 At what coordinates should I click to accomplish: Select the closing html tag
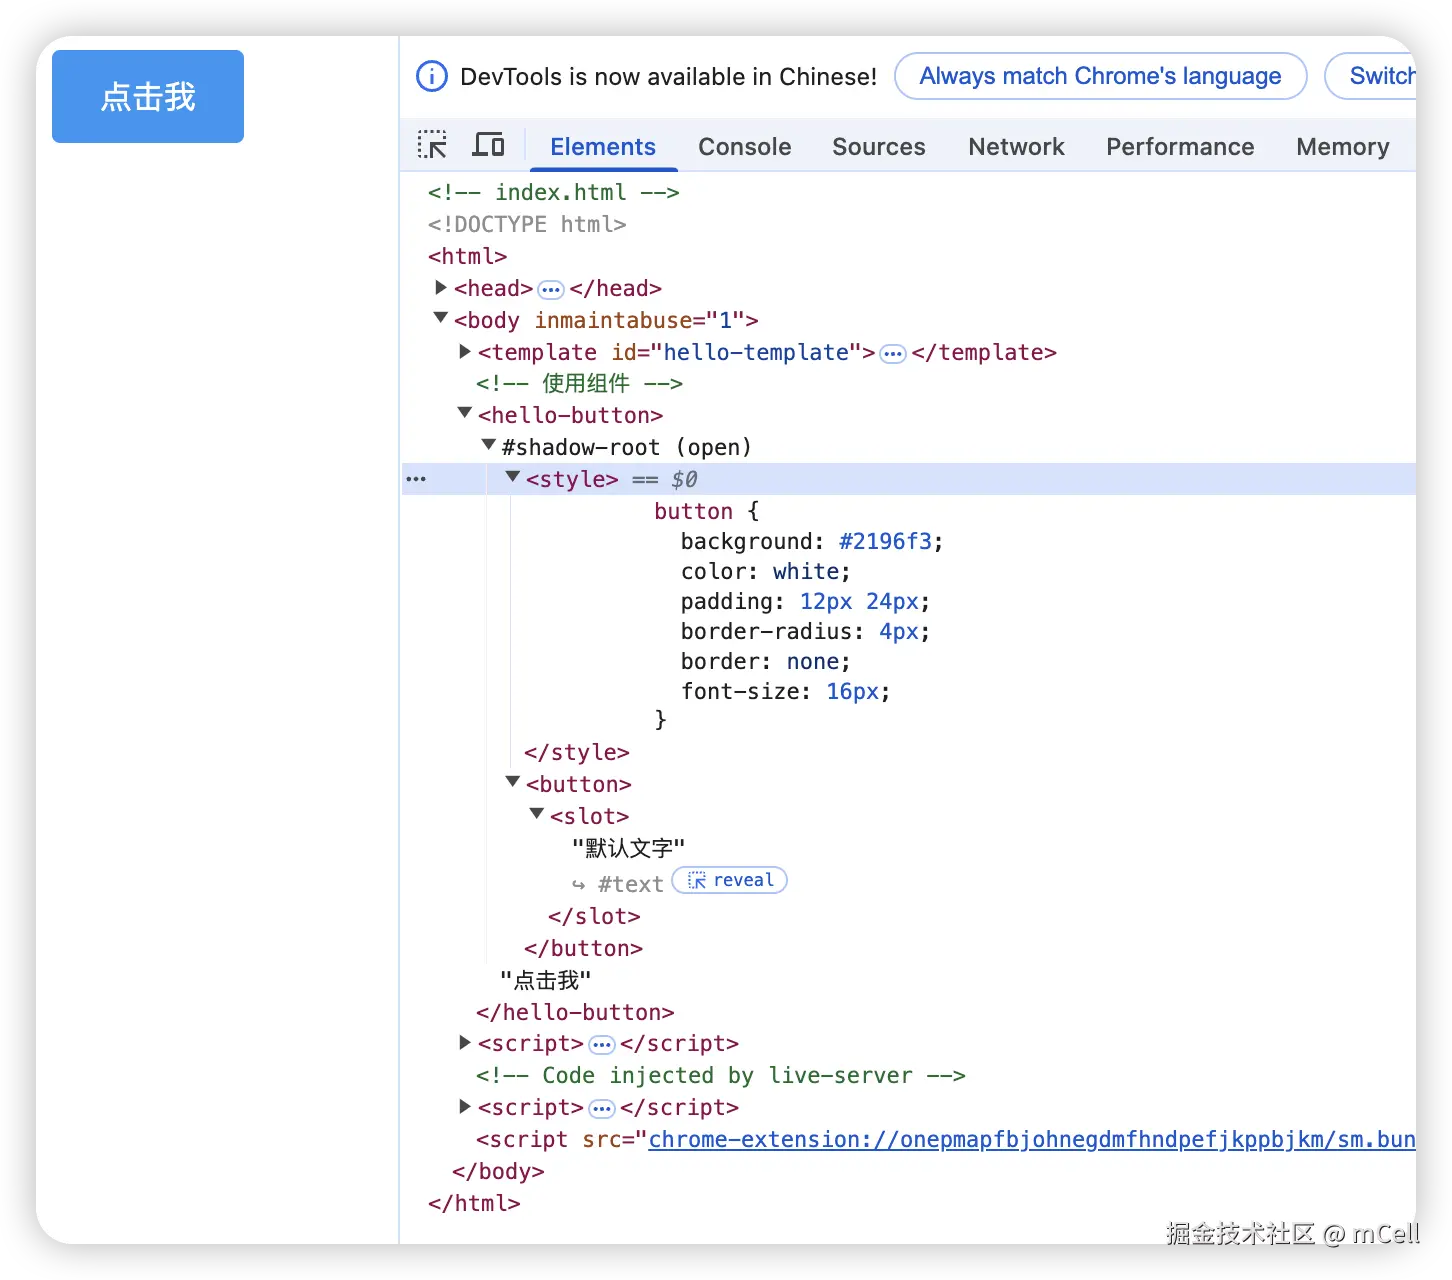[x=474, y=1203]
